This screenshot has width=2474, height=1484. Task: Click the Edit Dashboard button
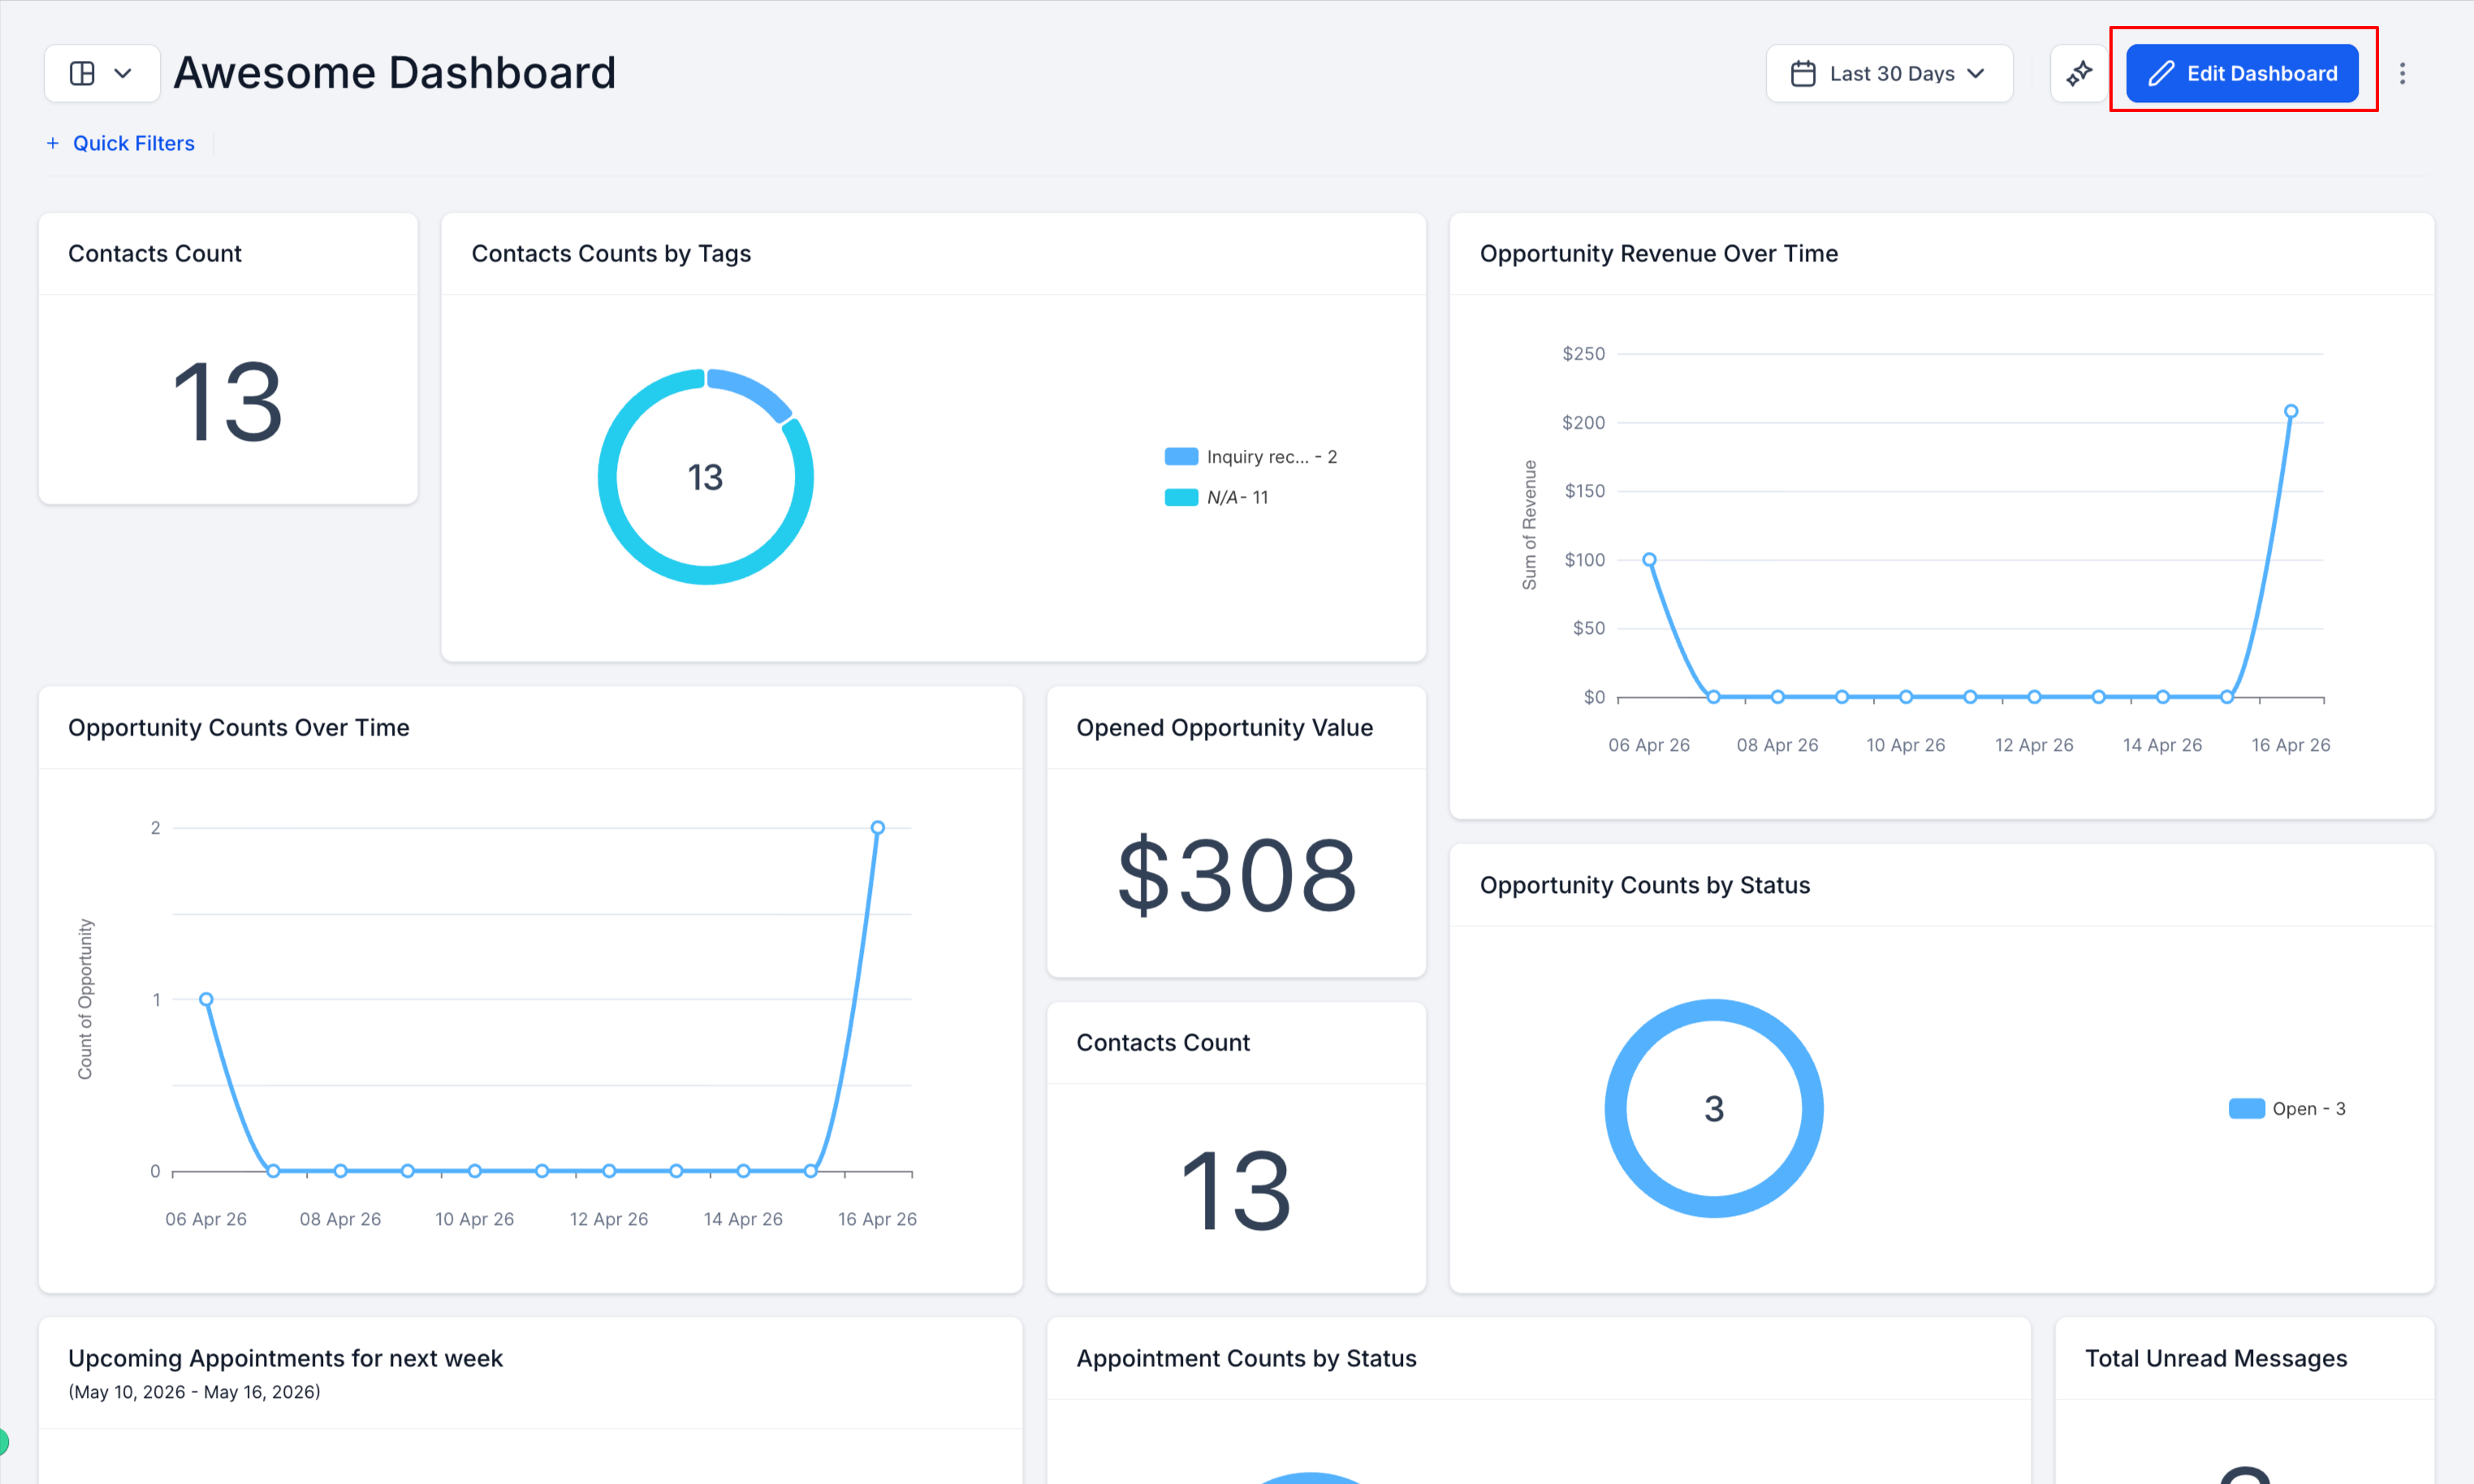[x=2242, y=73]
